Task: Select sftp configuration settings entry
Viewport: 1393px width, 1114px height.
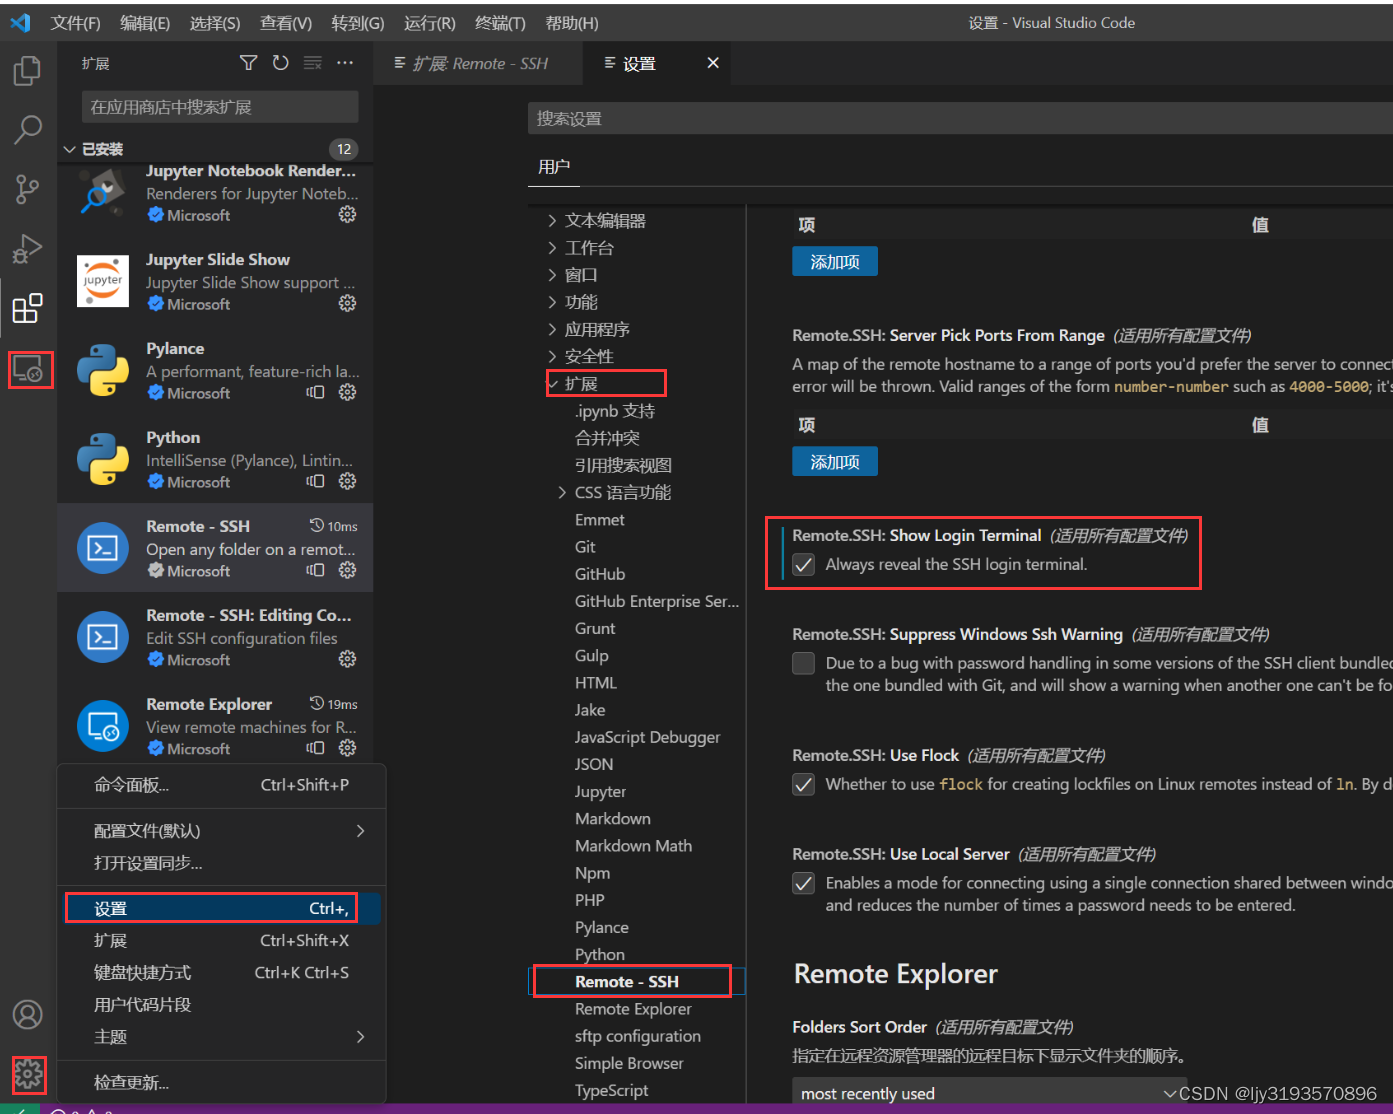Action: (x=638, y=1036)
